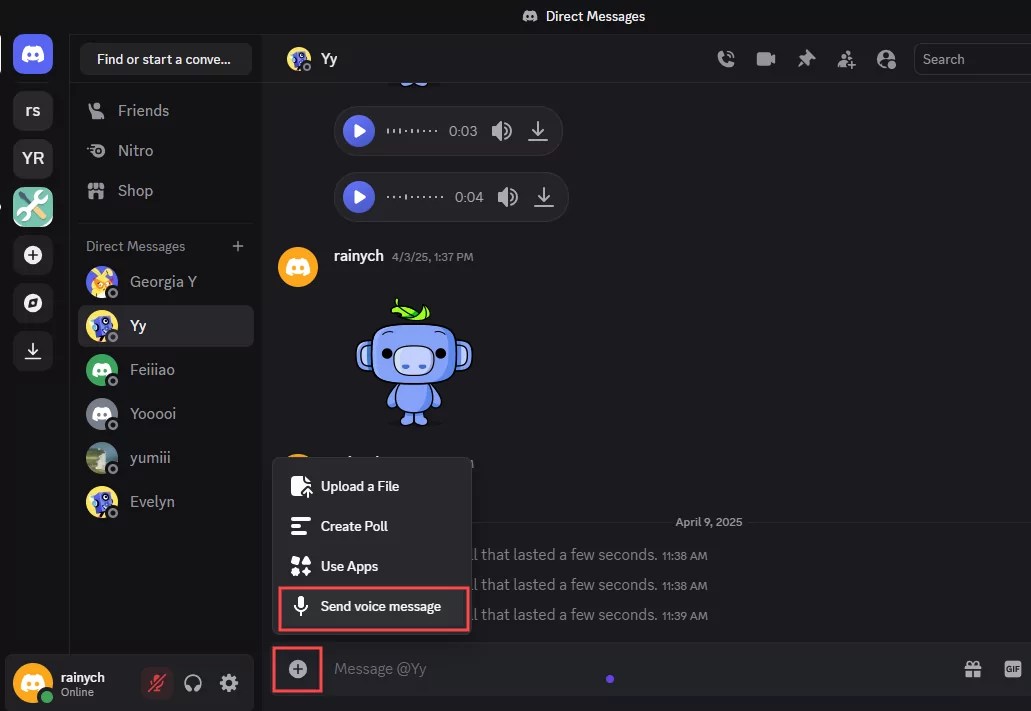Click the 0:03 voice message waveform
Viewport: 1031px width, 711px height.
[x=412, y=131]
